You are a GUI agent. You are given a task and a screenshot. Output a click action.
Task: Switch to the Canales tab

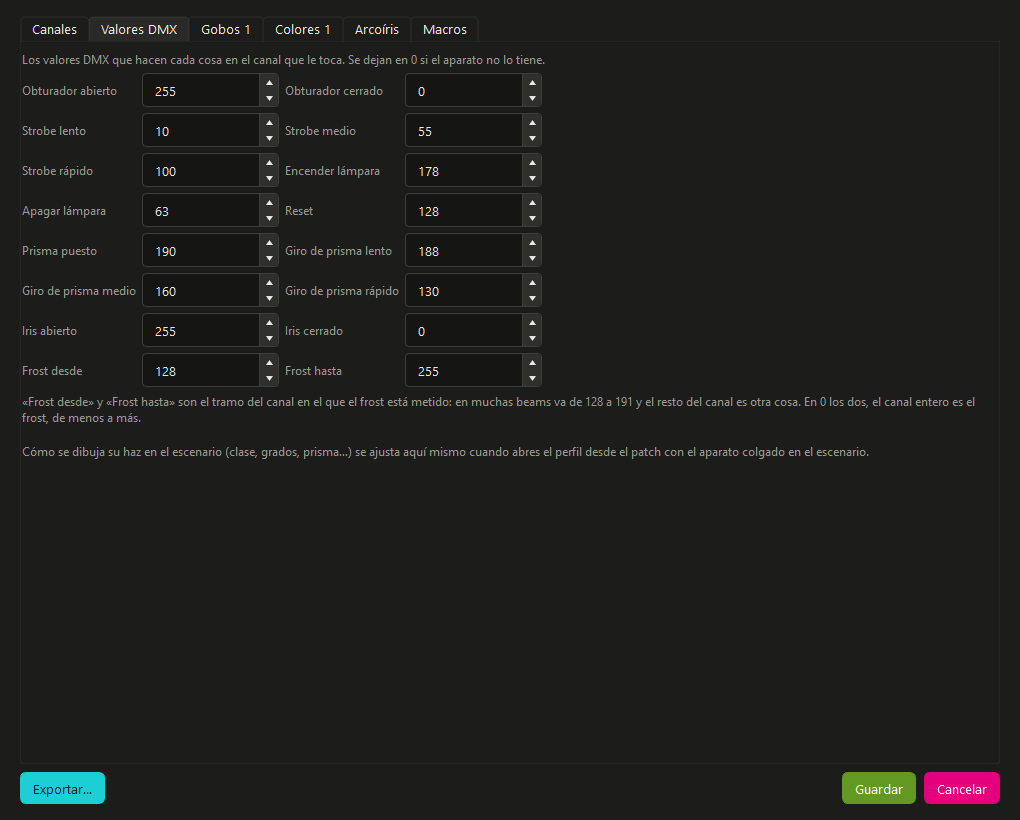(x=55, y=29)
